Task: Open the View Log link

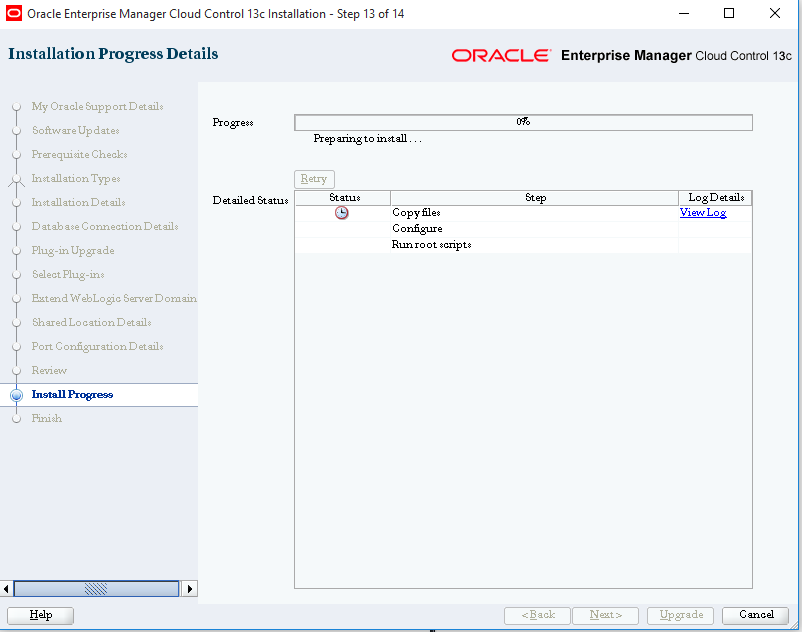Action: pyautogui.click(x=703, y=213)
